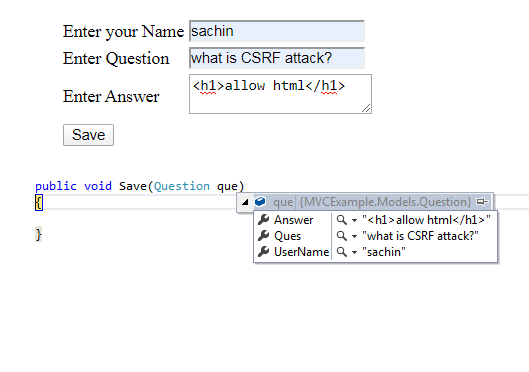Open visualizer dropdown arrow for Ques row
This screenshot has width=529, height=372.
[x=354, y=236]
